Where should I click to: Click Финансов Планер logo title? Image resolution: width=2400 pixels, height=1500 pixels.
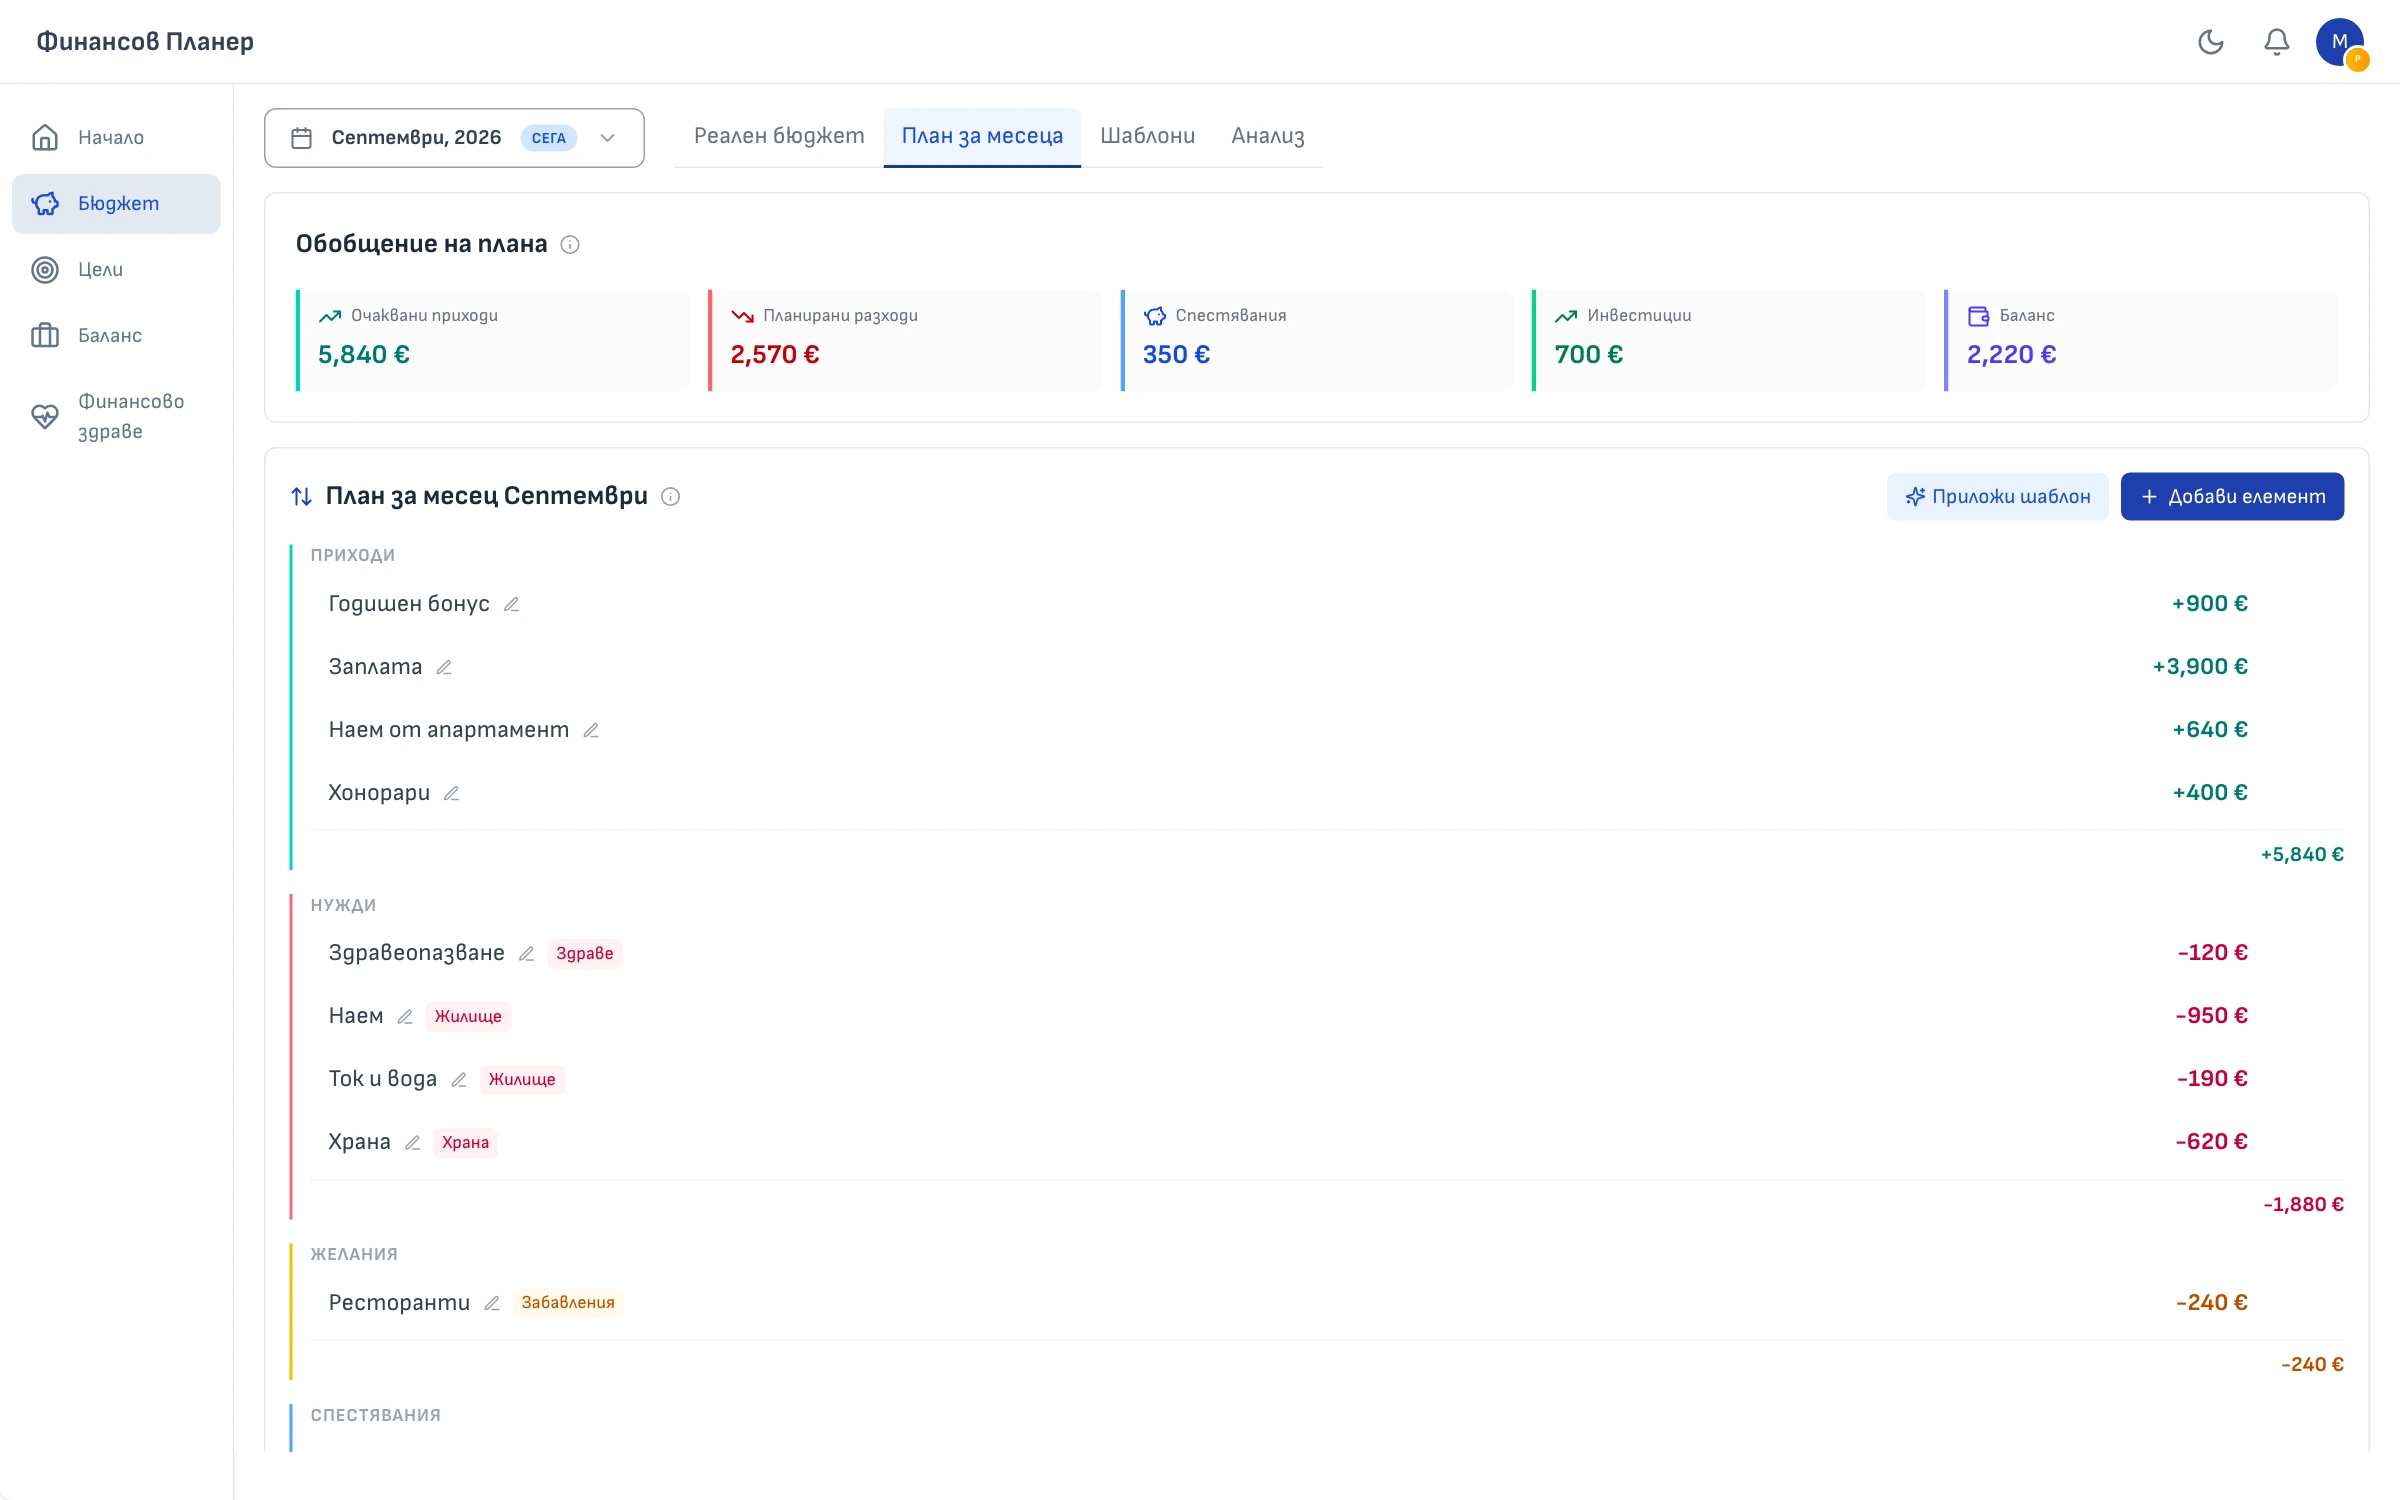pos(145,42)
